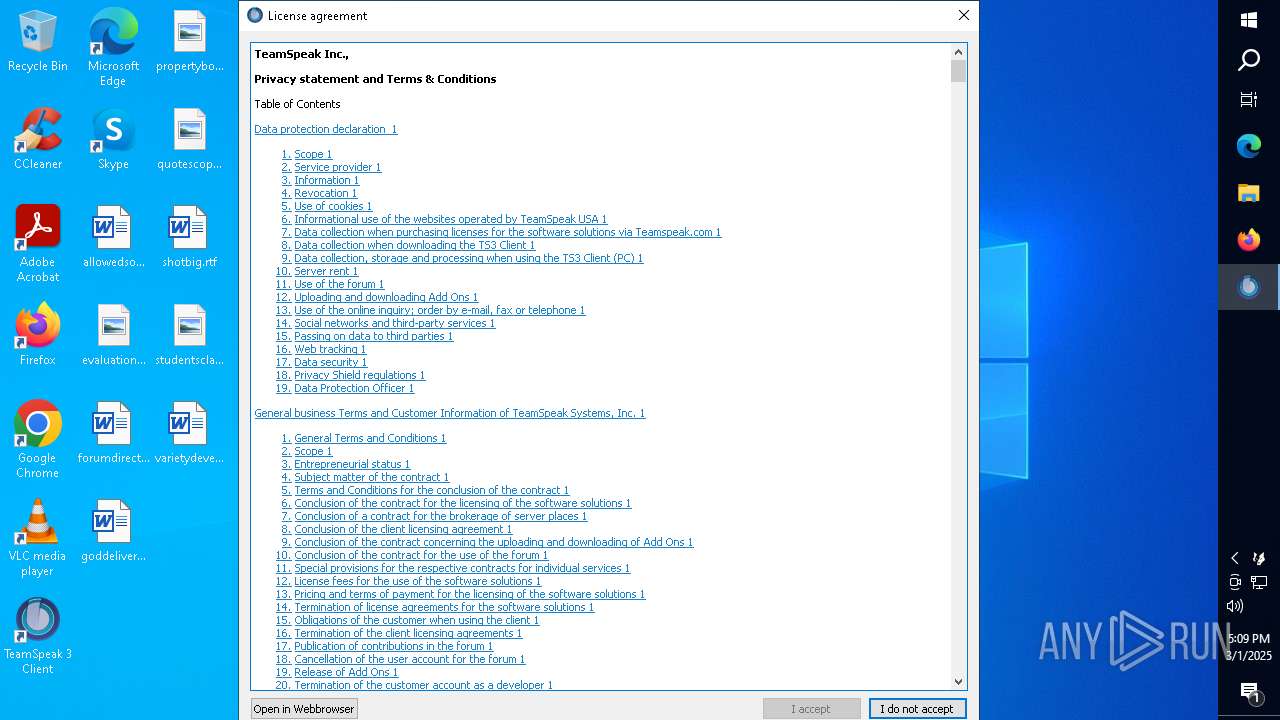Follow the Use of cookies link

[x=333, y=206]
